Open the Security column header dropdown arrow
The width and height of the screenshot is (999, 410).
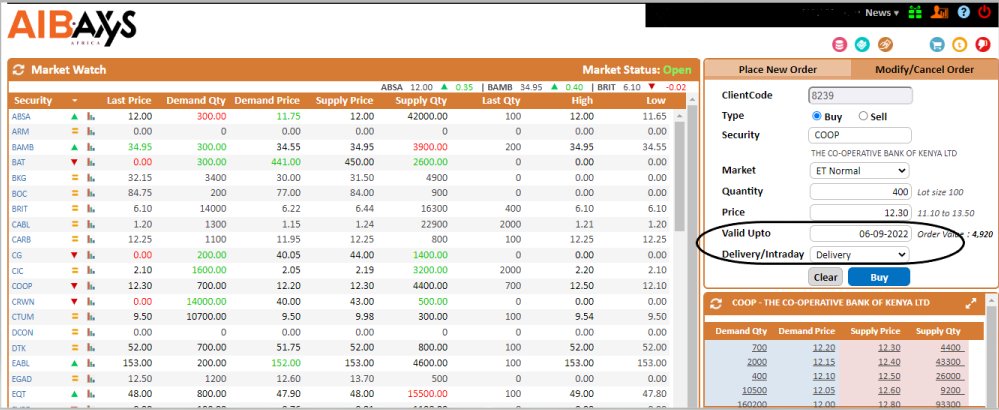coord(75,101)
